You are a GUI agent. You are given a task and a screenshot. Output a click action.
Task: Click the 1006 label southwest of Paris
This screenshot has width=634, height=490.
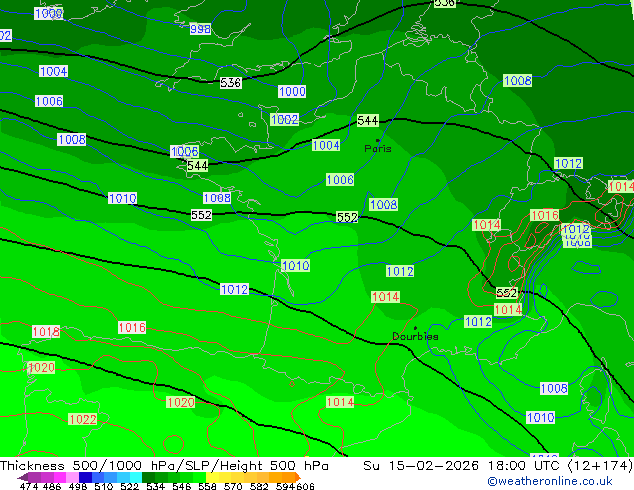[340, 180]
